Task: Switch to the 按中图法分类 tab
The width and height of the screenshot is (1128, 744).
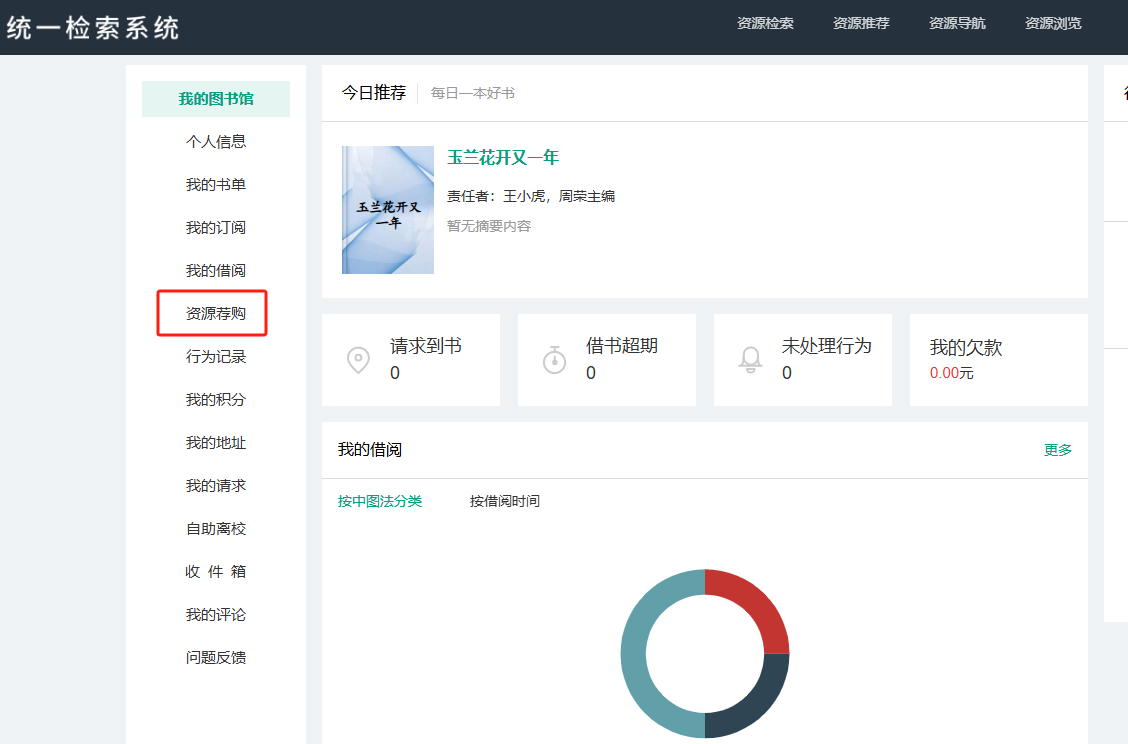Action: (380, 501)
